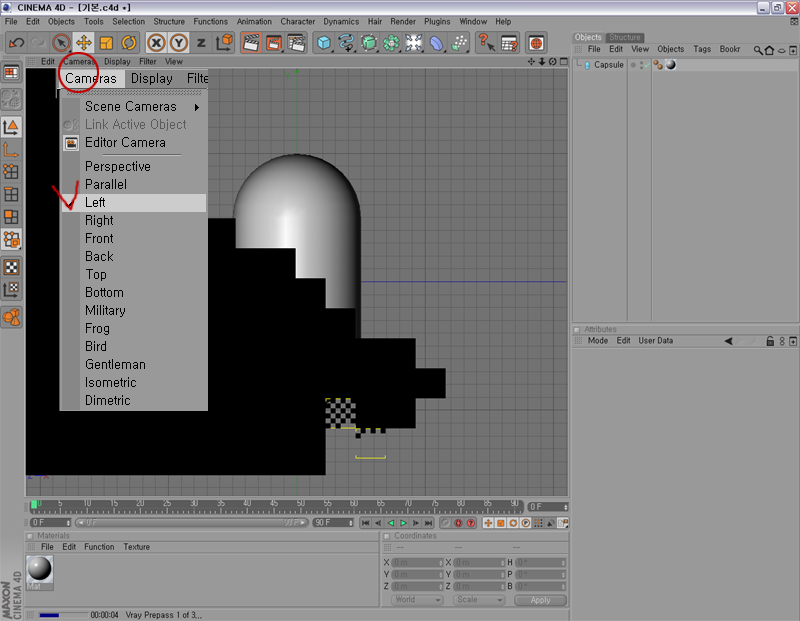Image resolution: width=800 pixels, height=621 pixels.
Task: Select the Rotate tool
Action: click(x=129, y=43)
